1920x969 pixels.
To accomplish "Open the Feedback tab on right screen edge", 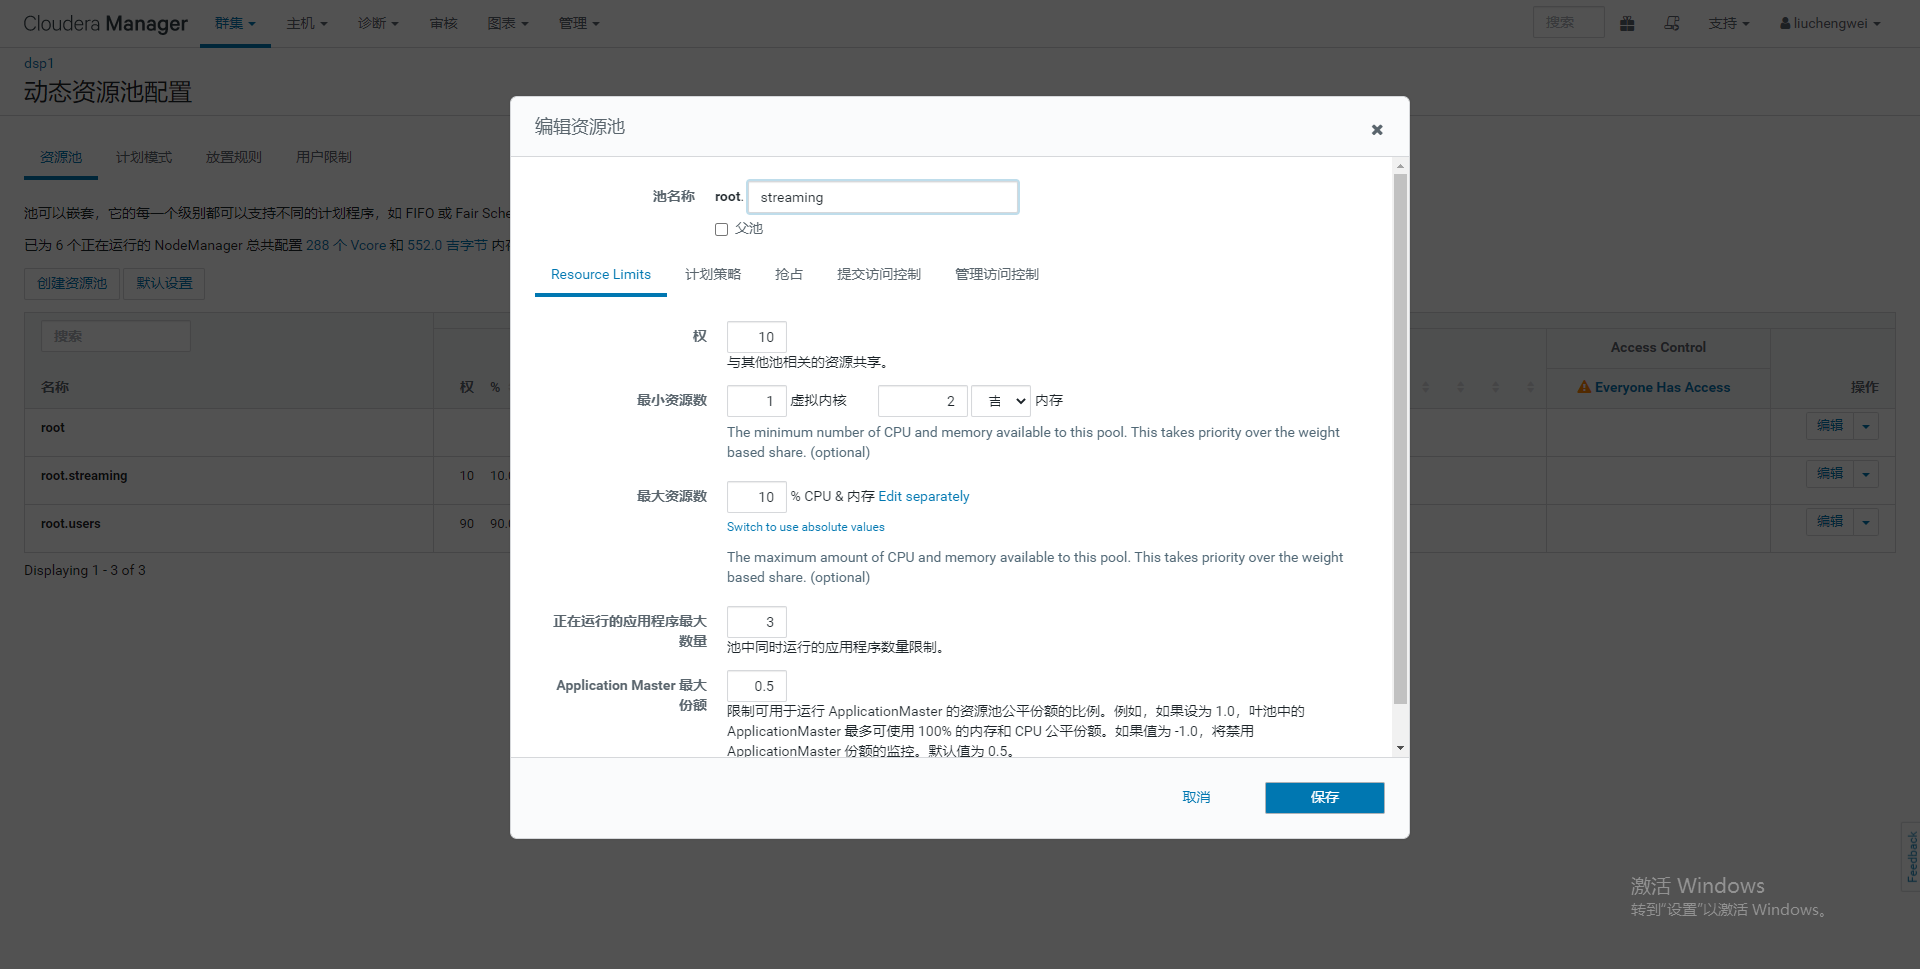I will tap(1910, 853).
